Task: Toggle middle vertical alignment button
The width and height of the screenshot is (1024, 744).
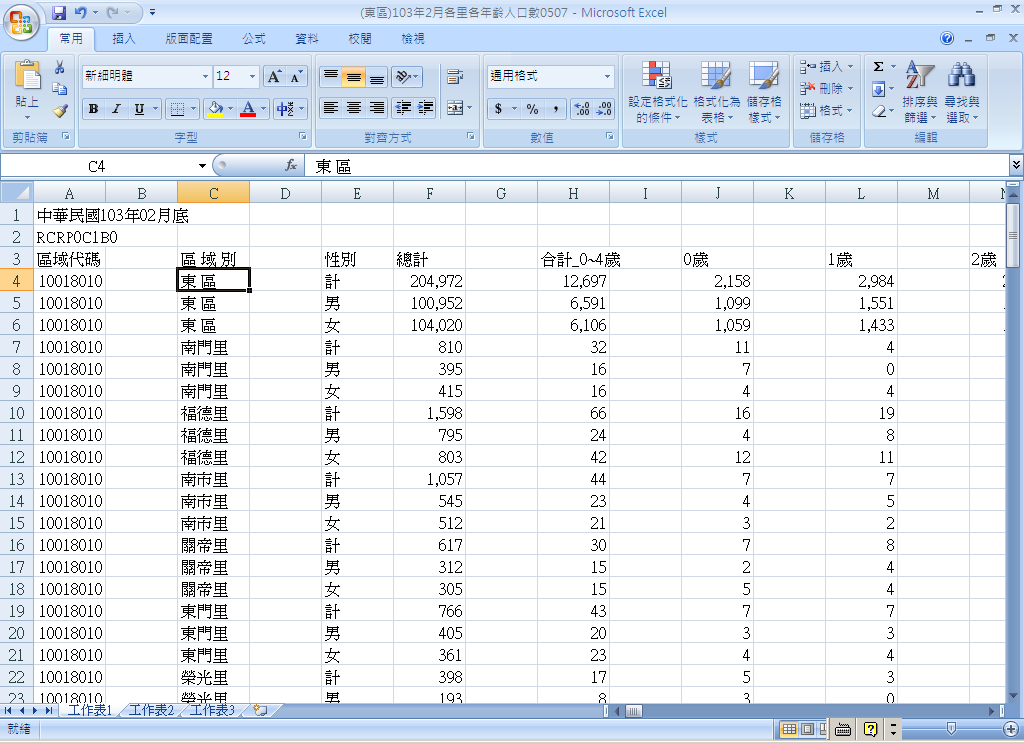Action: point(353,77)
